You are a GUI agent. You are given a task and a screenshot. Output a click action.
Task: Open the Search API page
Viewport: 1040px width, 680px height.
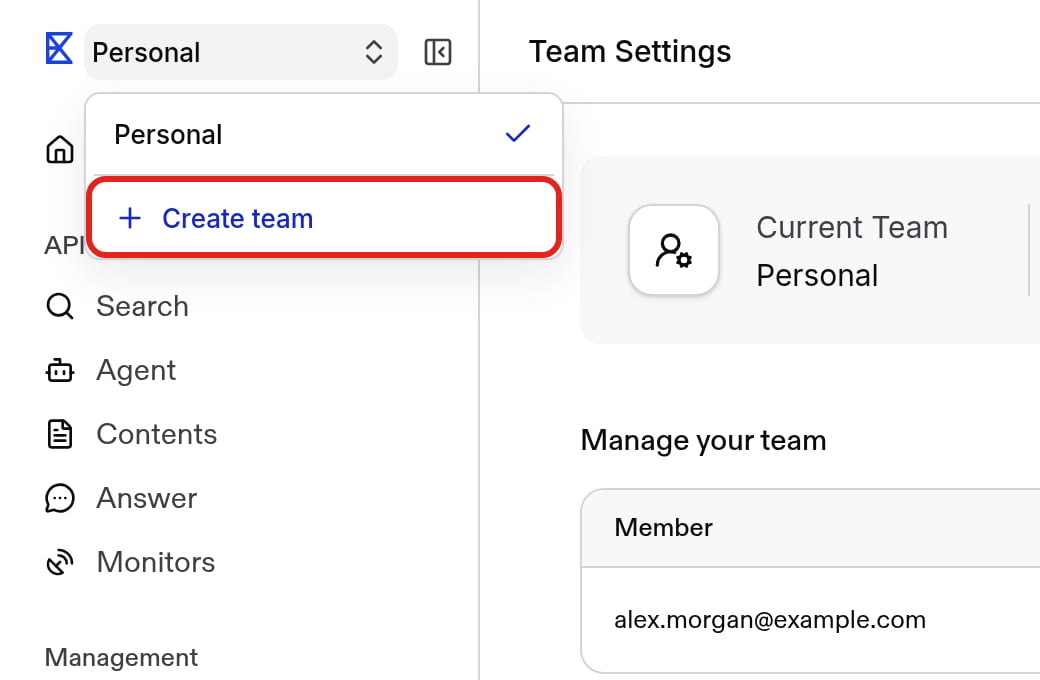143,306
